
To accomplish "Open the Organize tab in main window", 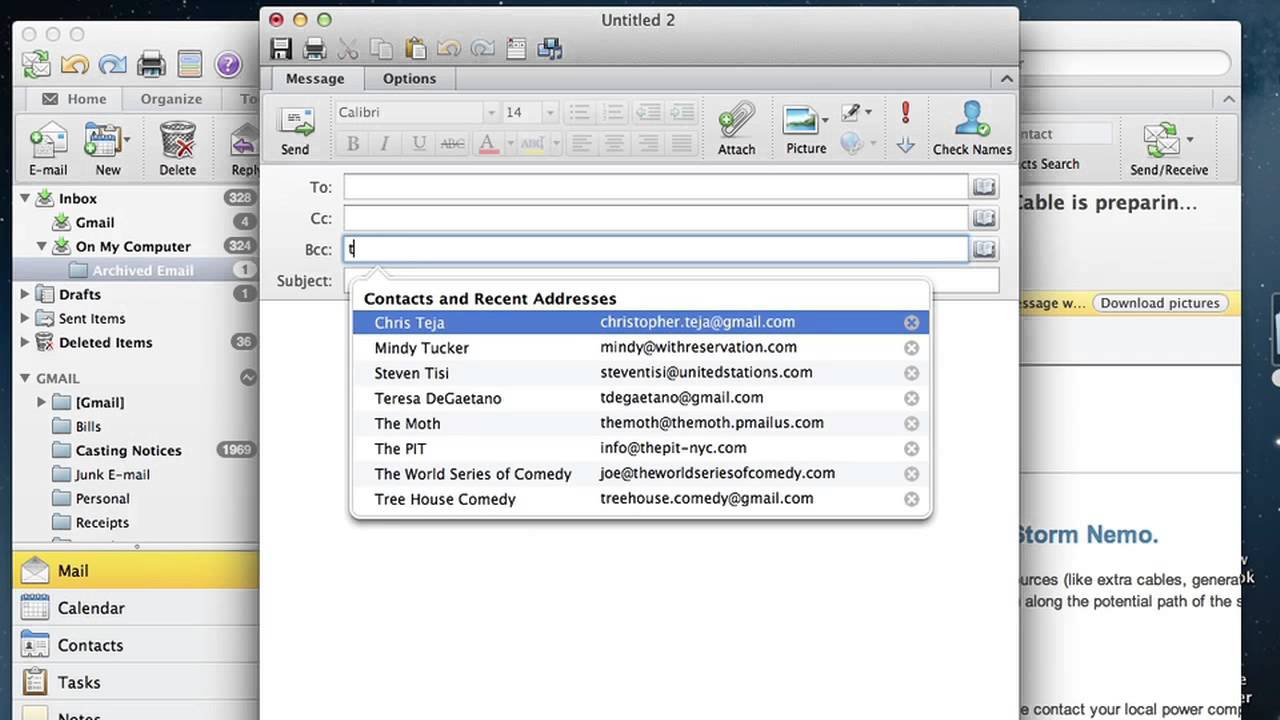I will [x=171, y=99].
